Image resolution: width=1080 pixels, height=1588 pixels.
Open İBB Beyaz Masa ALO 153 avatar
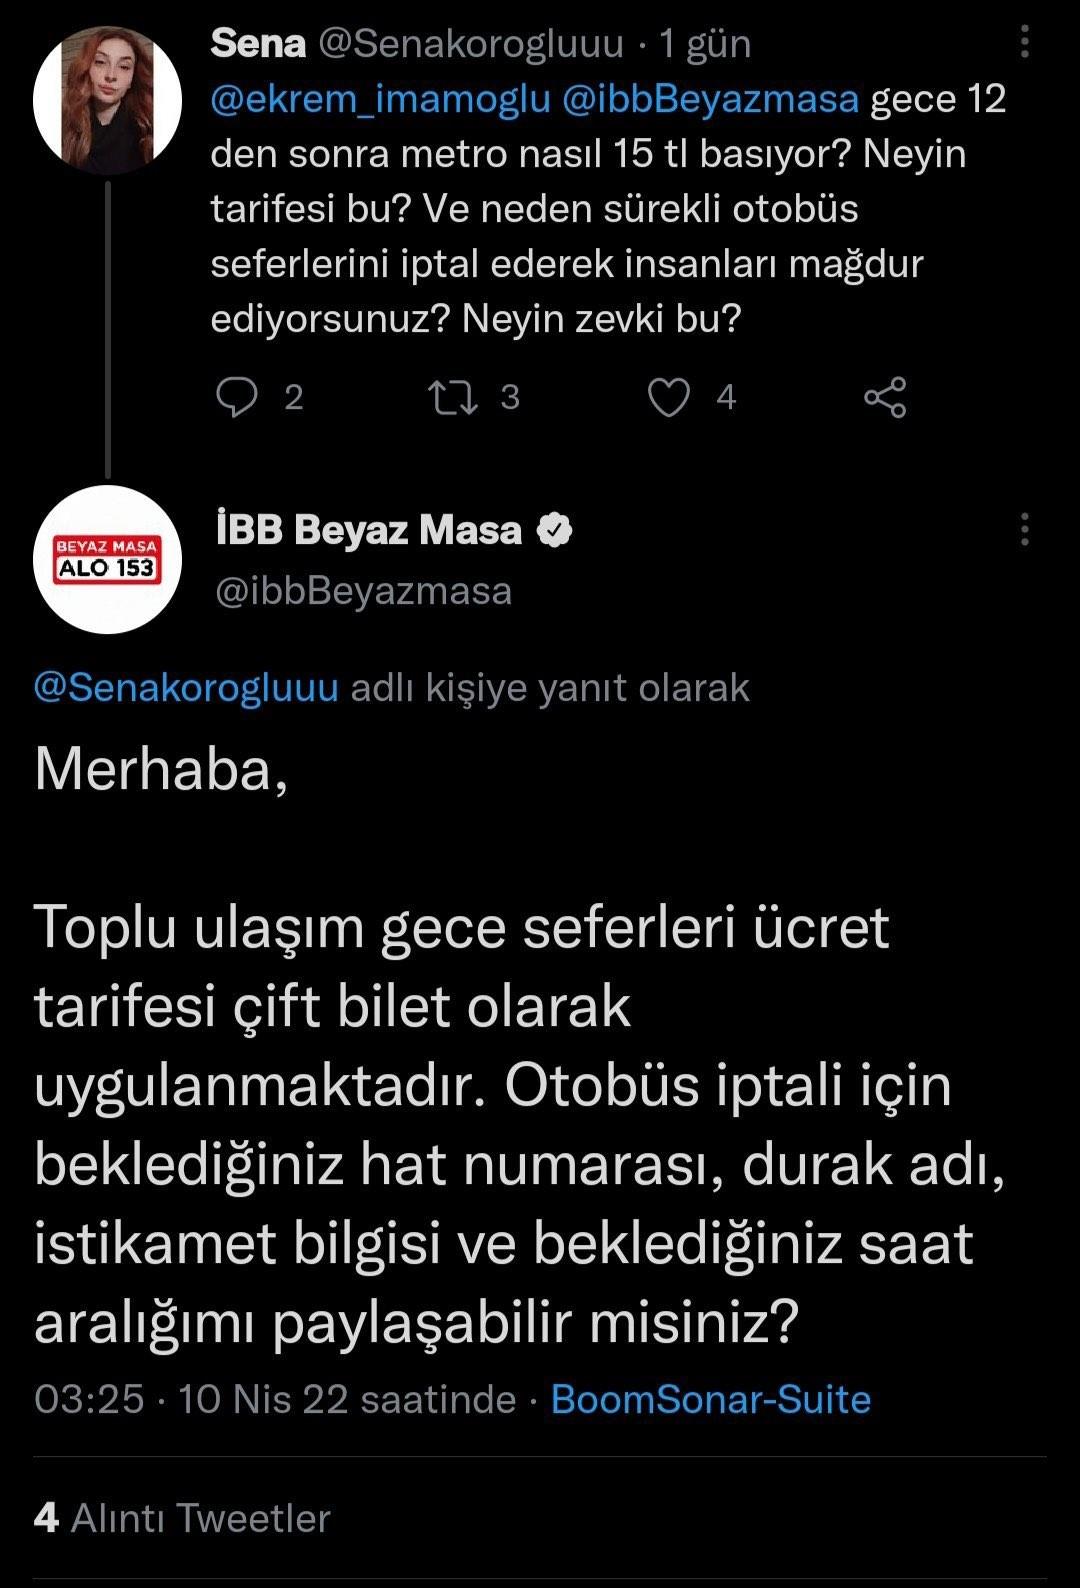click(107, 560)
